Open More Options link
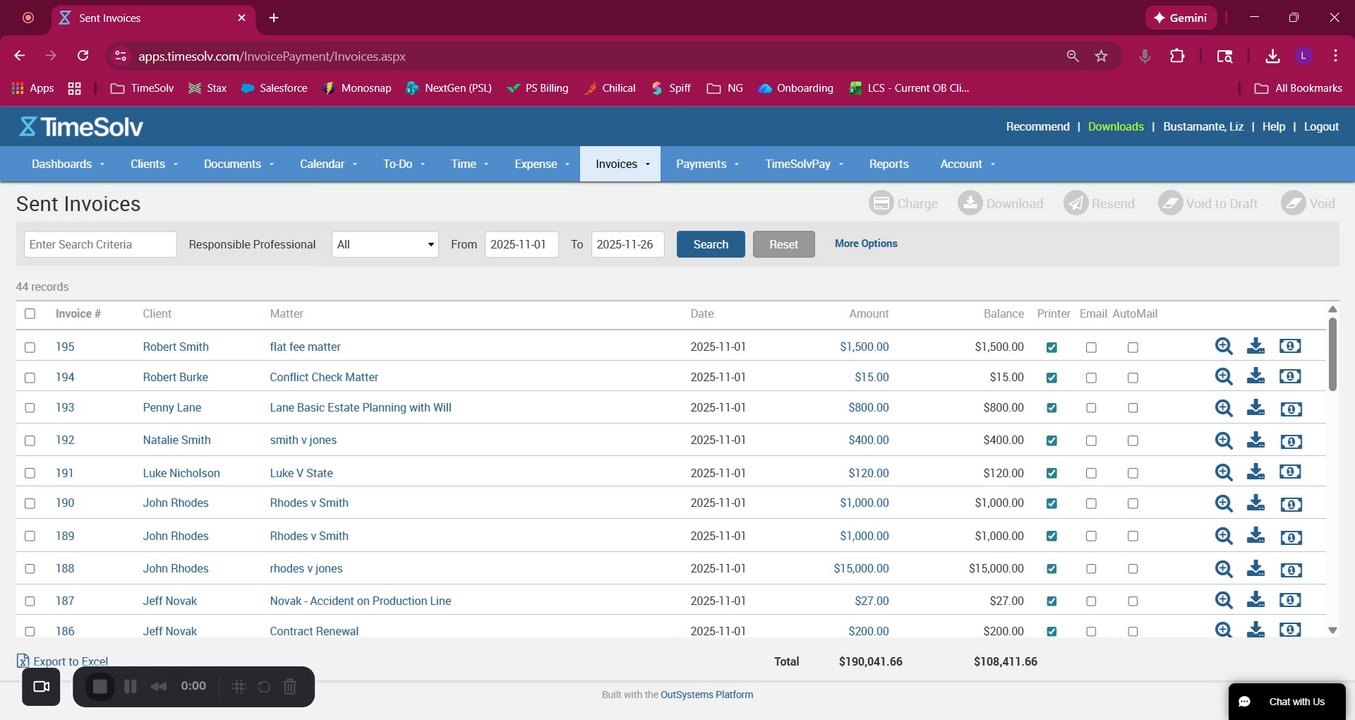 [866, 243]
